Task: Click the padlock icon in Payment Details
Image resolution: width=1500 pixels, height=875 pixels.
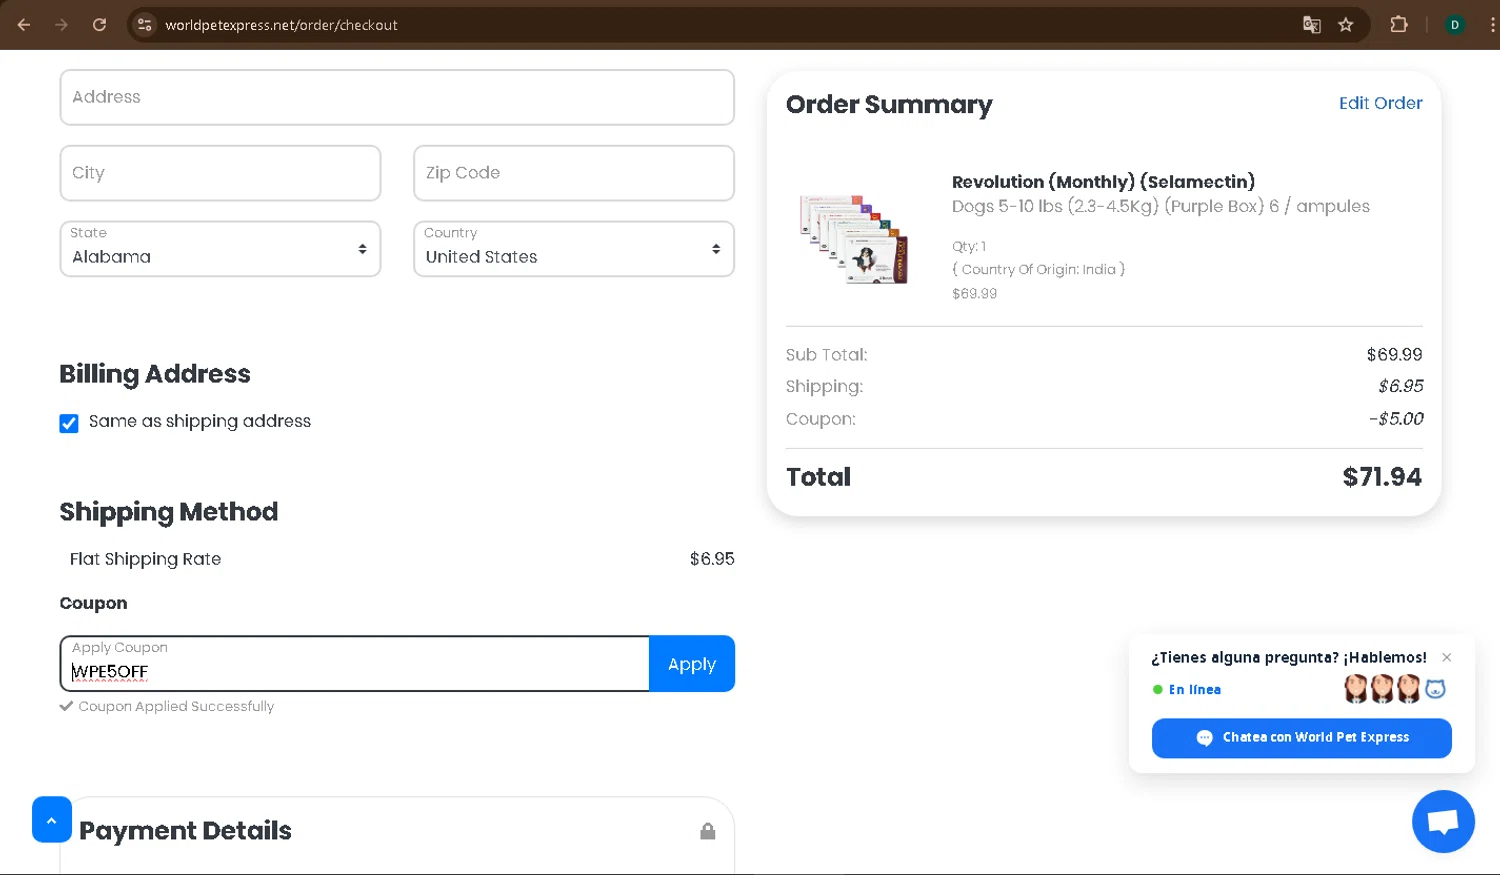Action: [708, 831]
